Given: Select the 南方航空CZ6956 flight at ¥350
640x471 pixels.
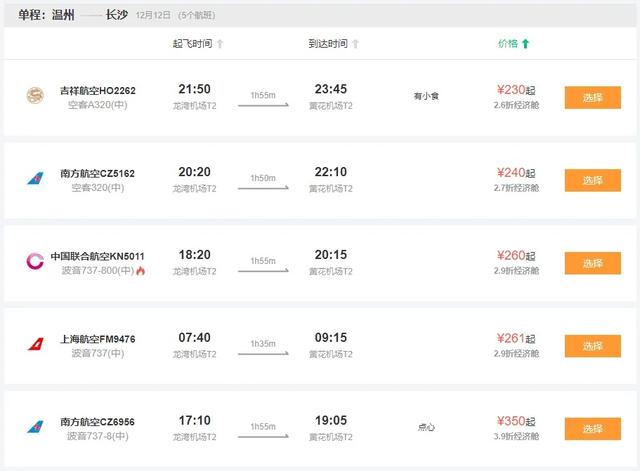Looking at the screenshot, I should [x=585, y=429].
